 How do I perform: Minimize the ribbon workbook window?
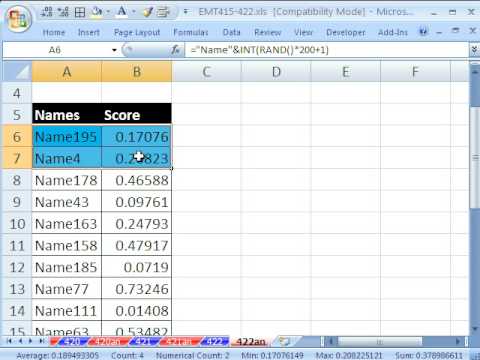pyautogui.click(x=439, y=32)
